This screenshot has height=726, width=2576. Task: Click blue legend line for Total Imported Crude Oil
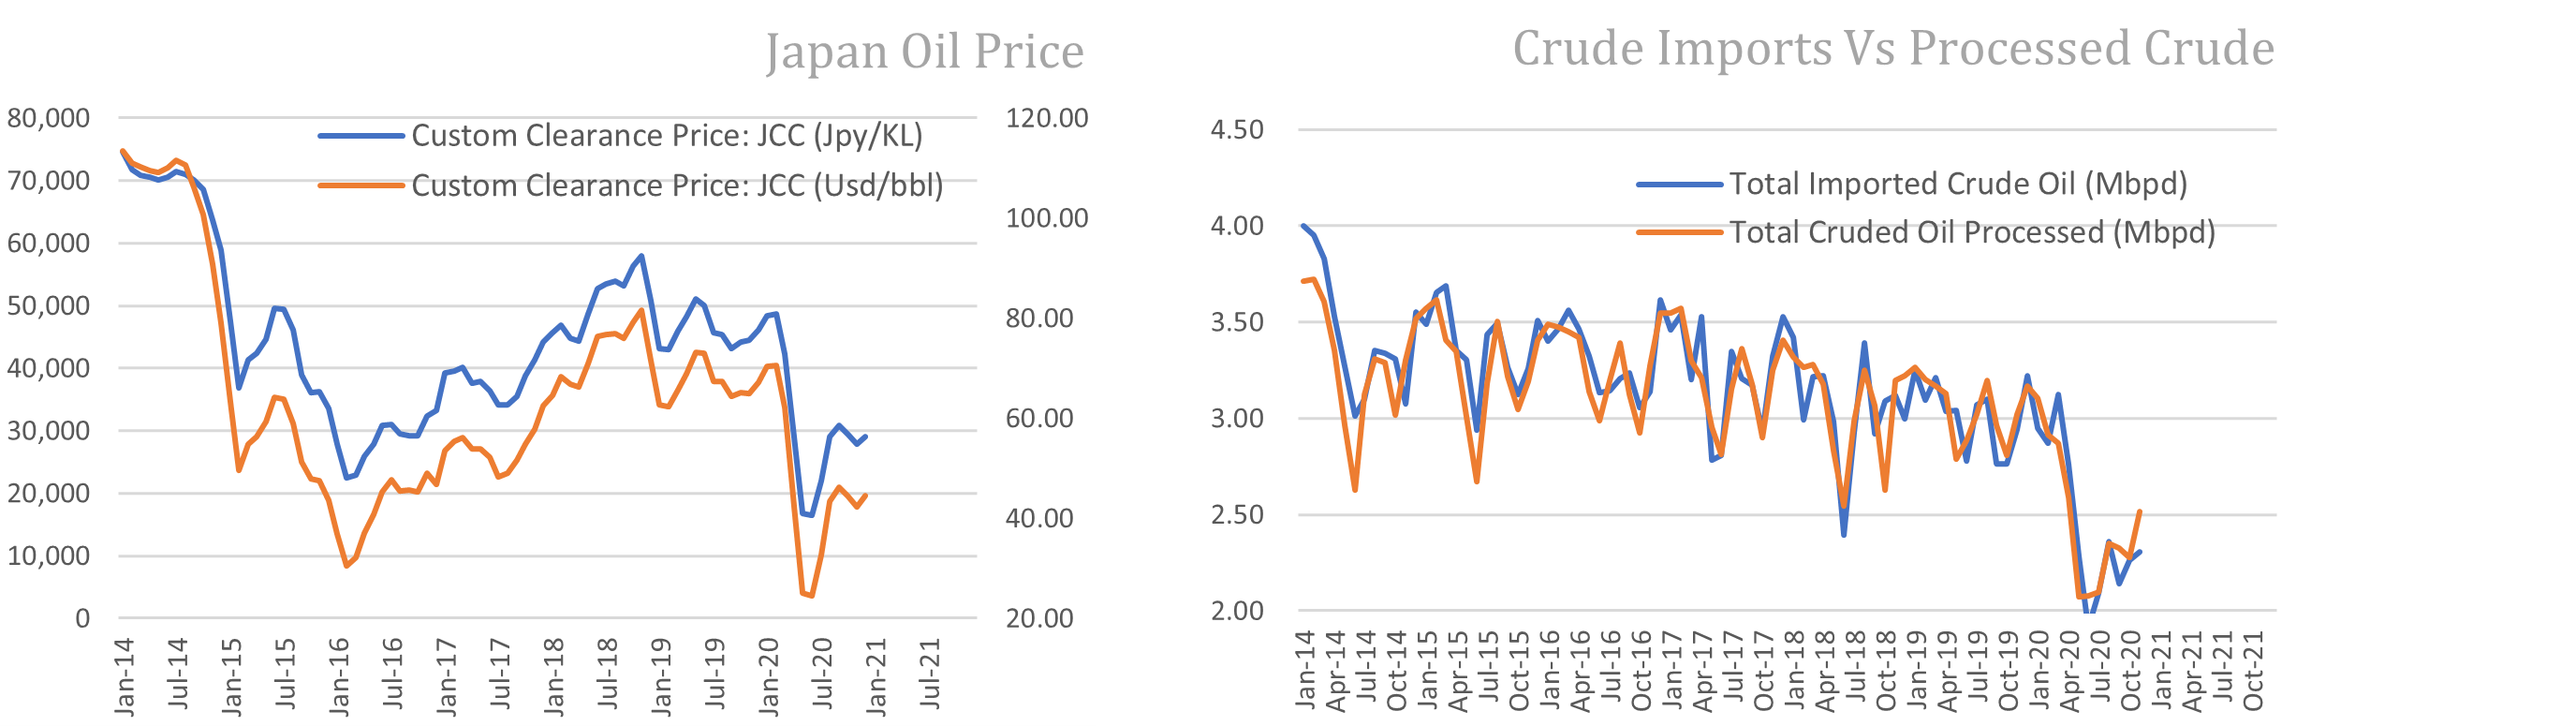tap(1680, 184)
